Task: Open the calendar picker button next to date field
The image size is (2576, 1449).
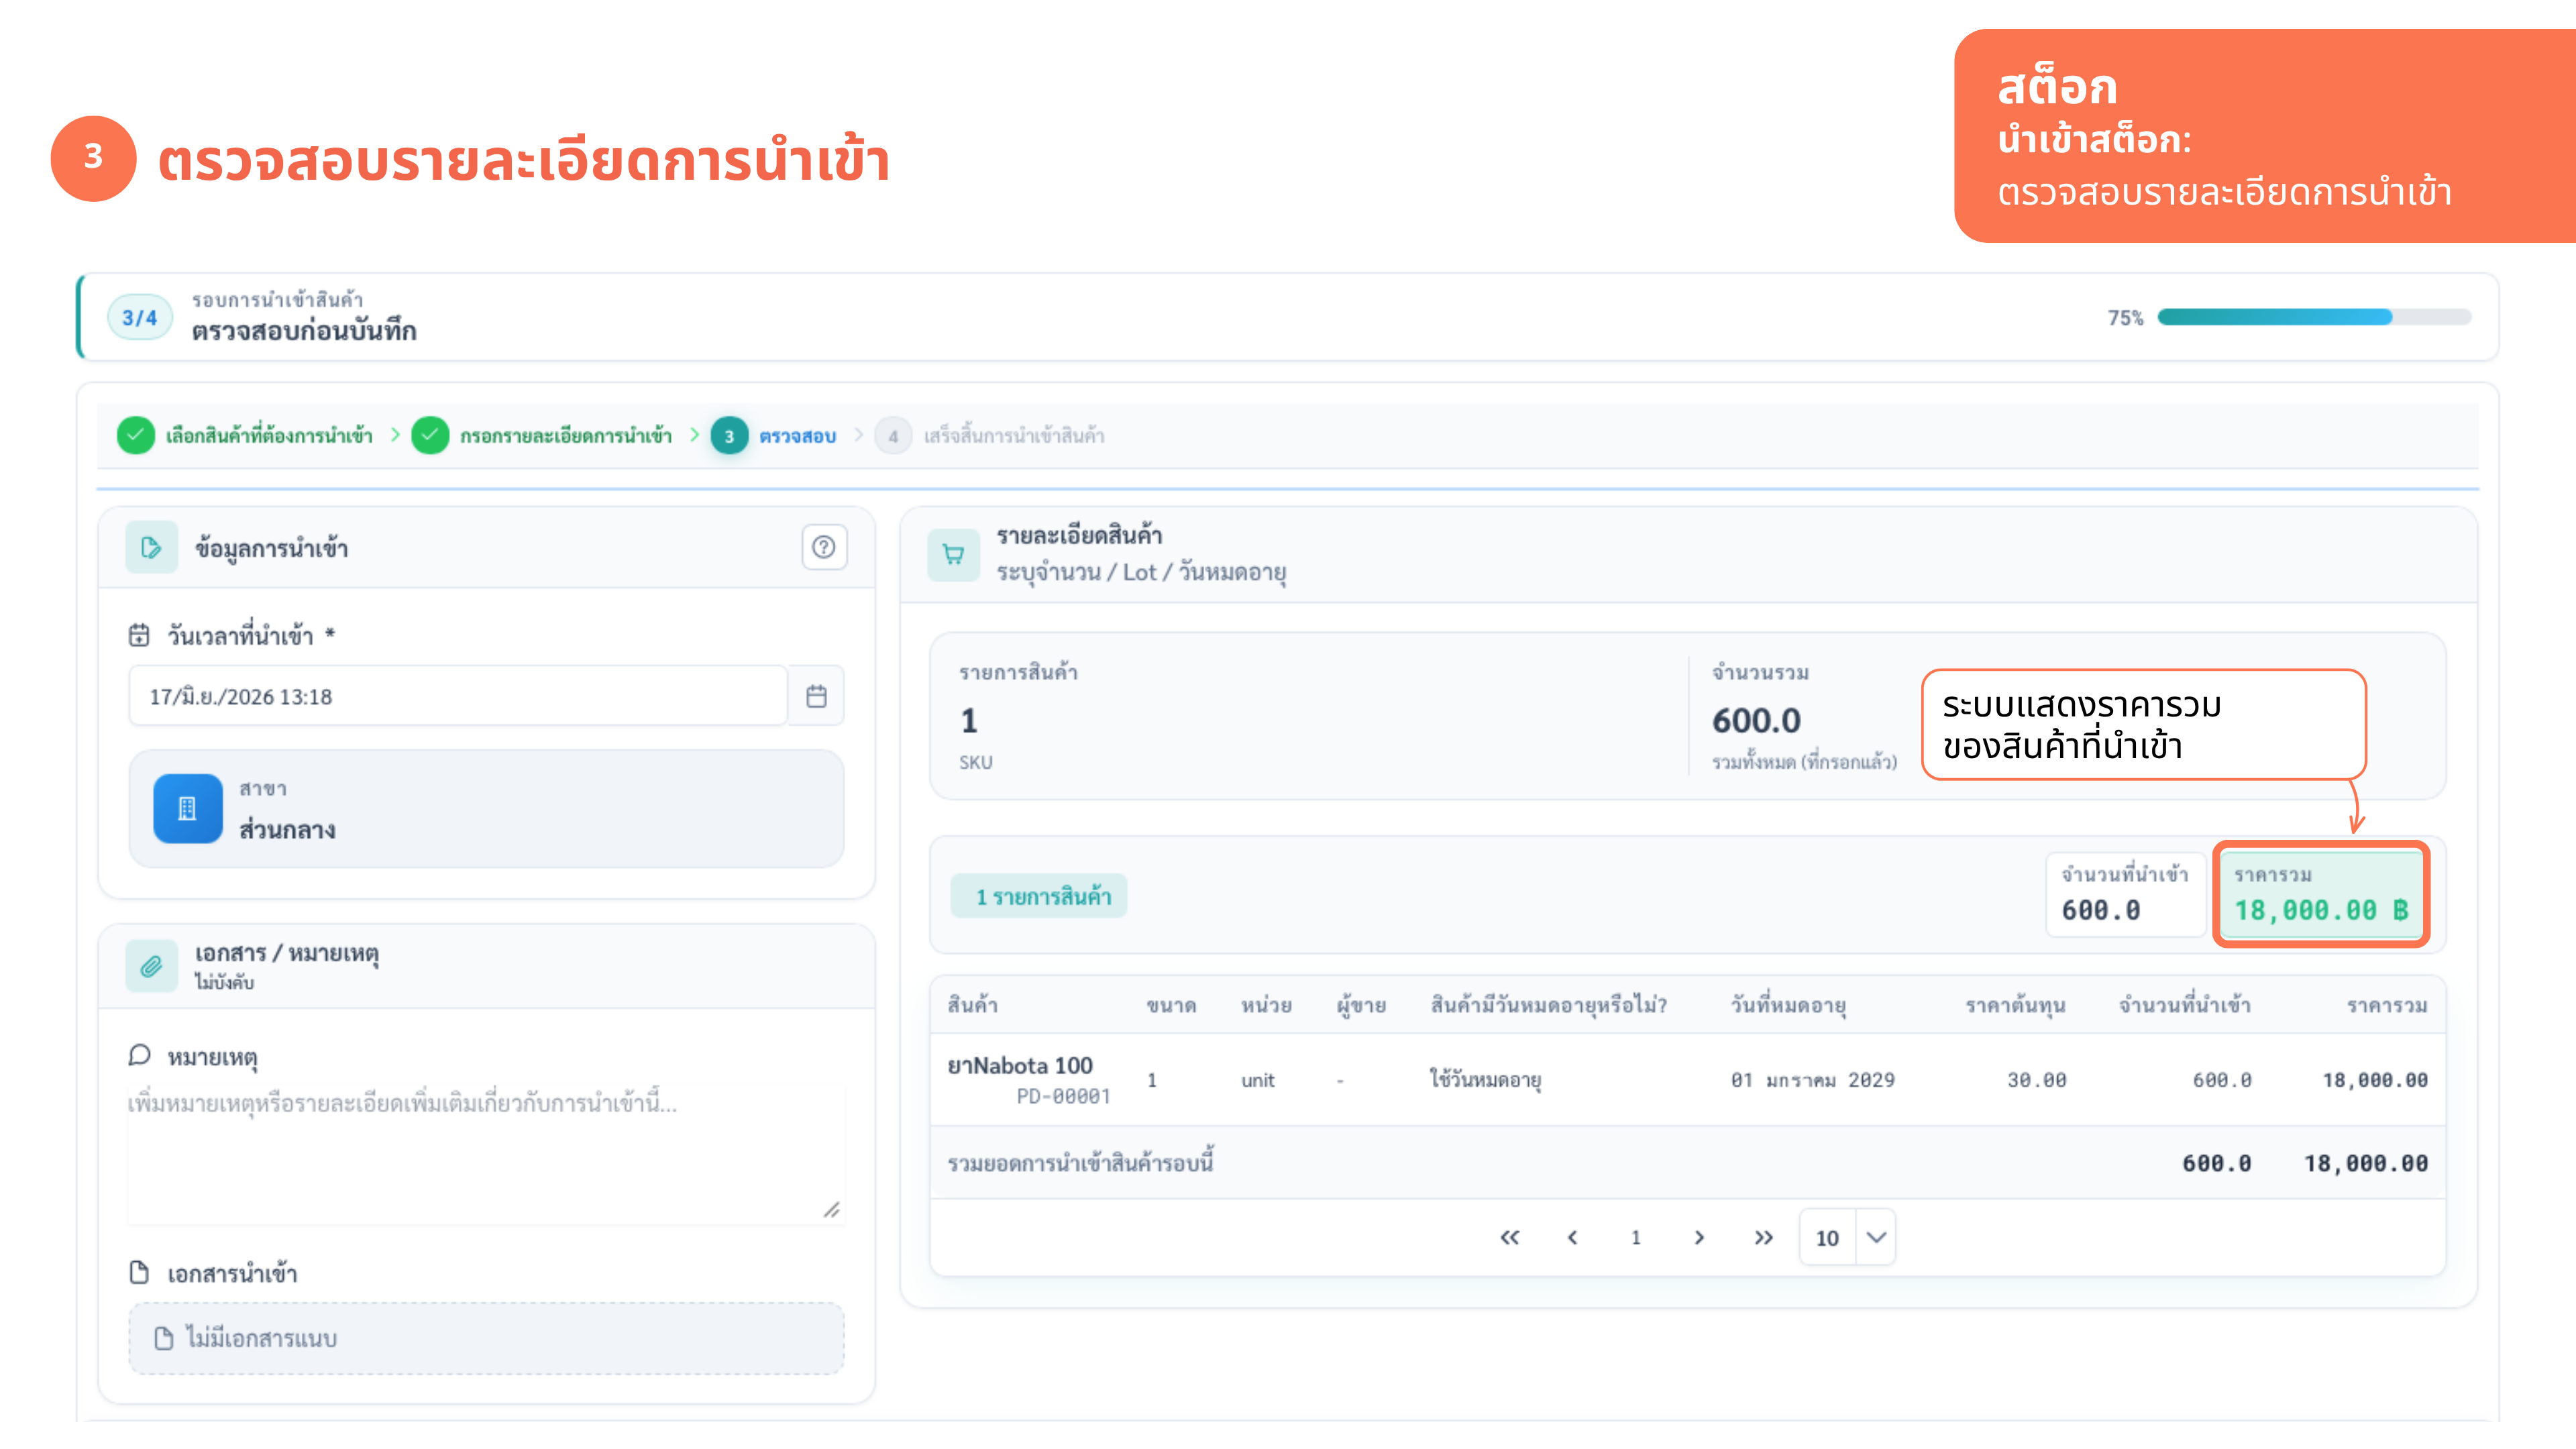Action: [816, 696]
